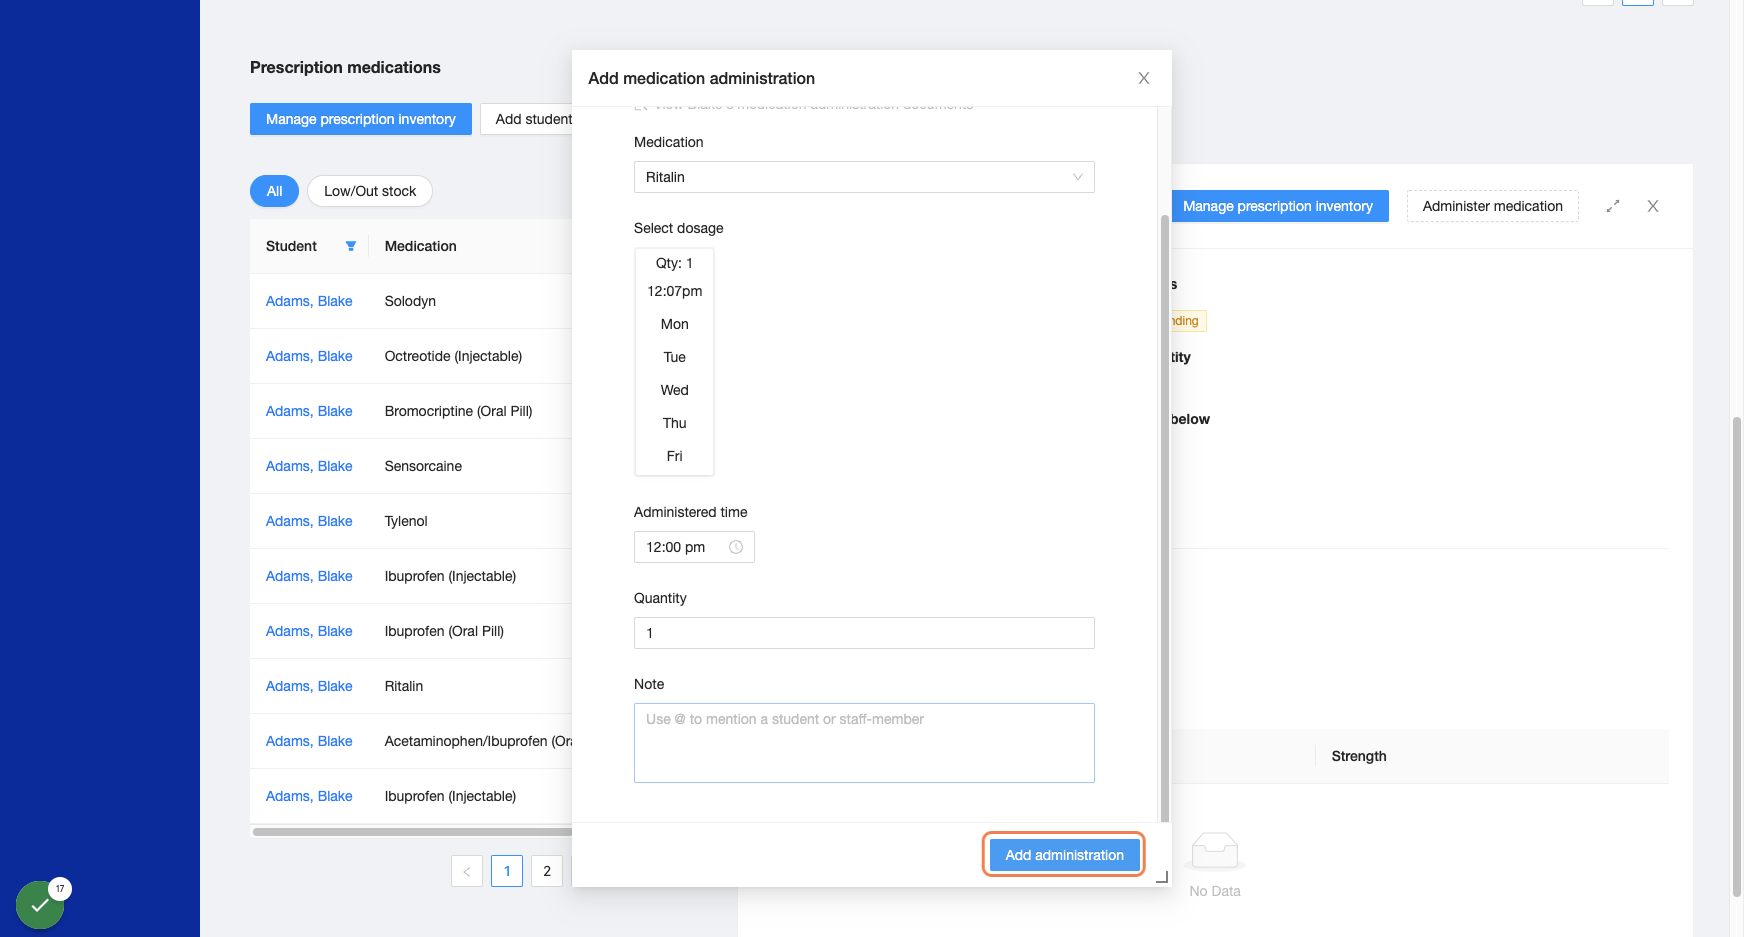
Task: Click side panel Manage prescription inventory button
Action: click(x=1278, y=206)
